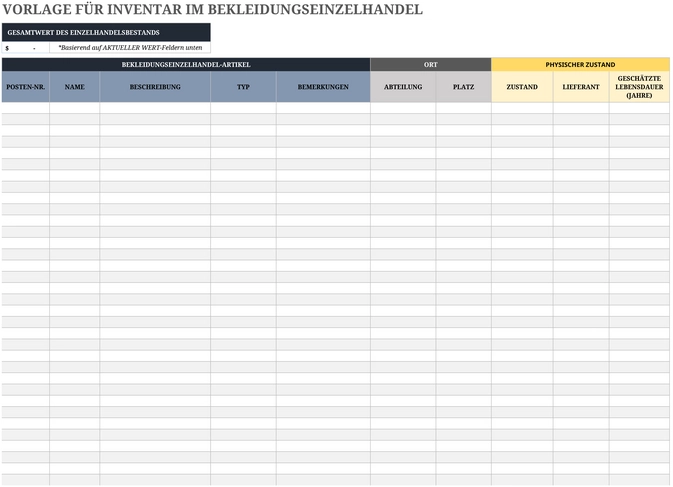Click the BESCHREIBUNG column header
The image size is (673, 487).
[x=155, y=87]
